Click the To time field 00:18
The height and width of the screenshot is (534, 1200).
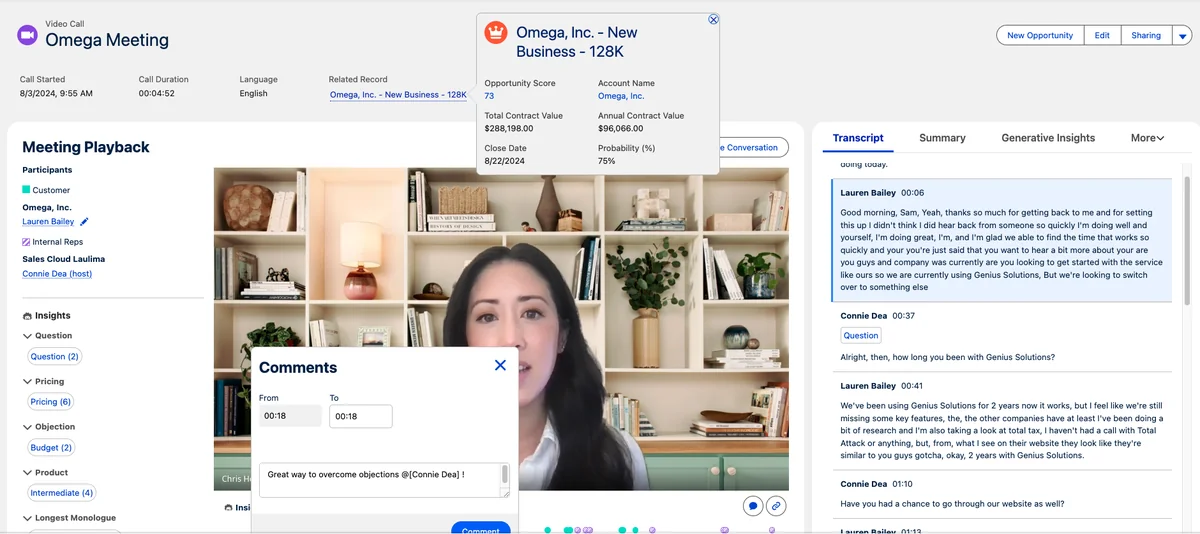pos(361,416)
